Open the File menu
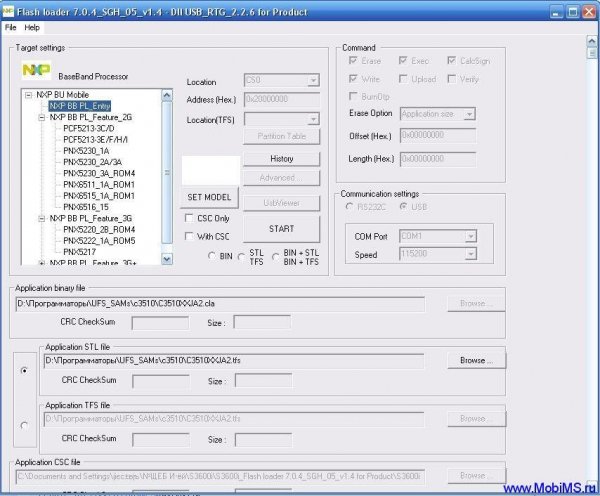Screen dimensions: 600x496 [x=11, y=28]
